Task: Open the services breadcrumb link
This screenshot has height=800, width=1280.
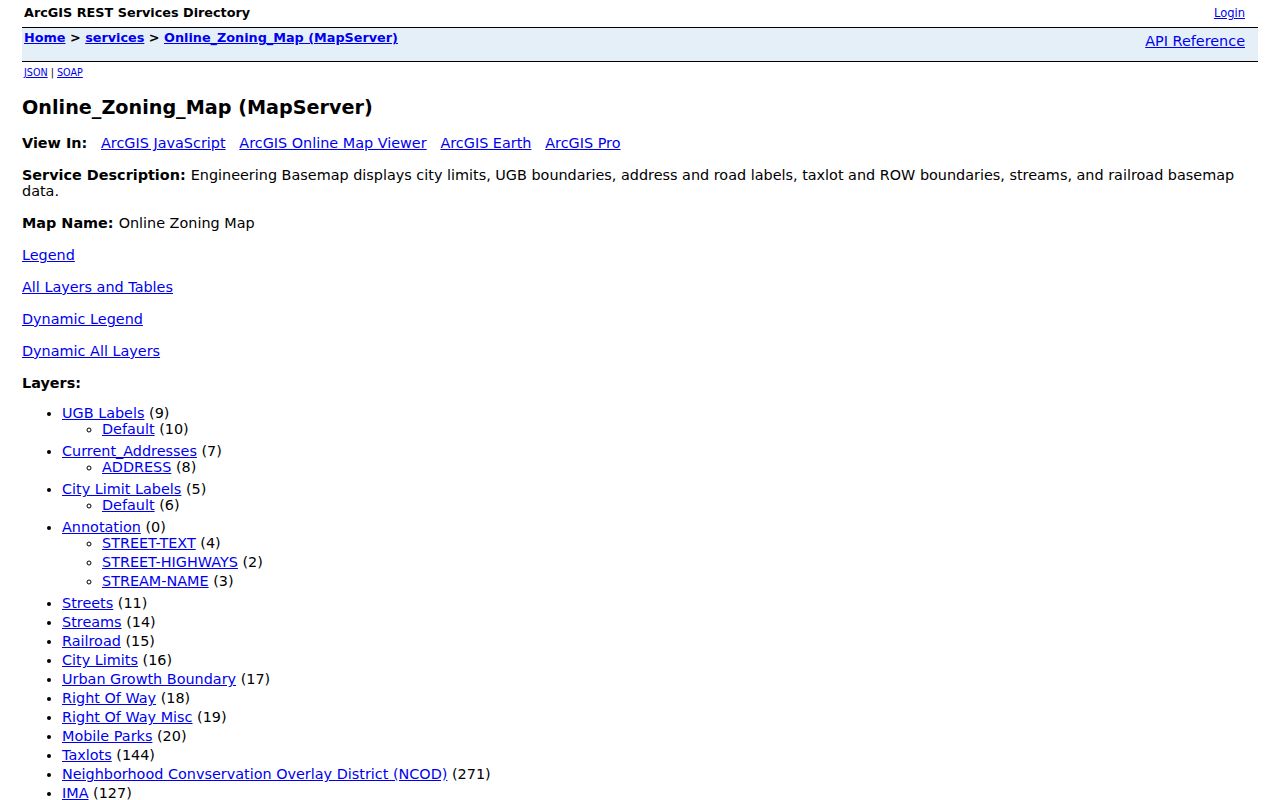Action: click(115, 38)
